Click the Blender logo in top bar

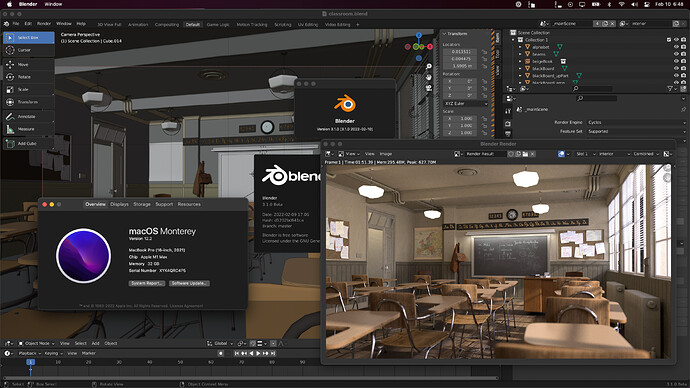tap(6, 24)
